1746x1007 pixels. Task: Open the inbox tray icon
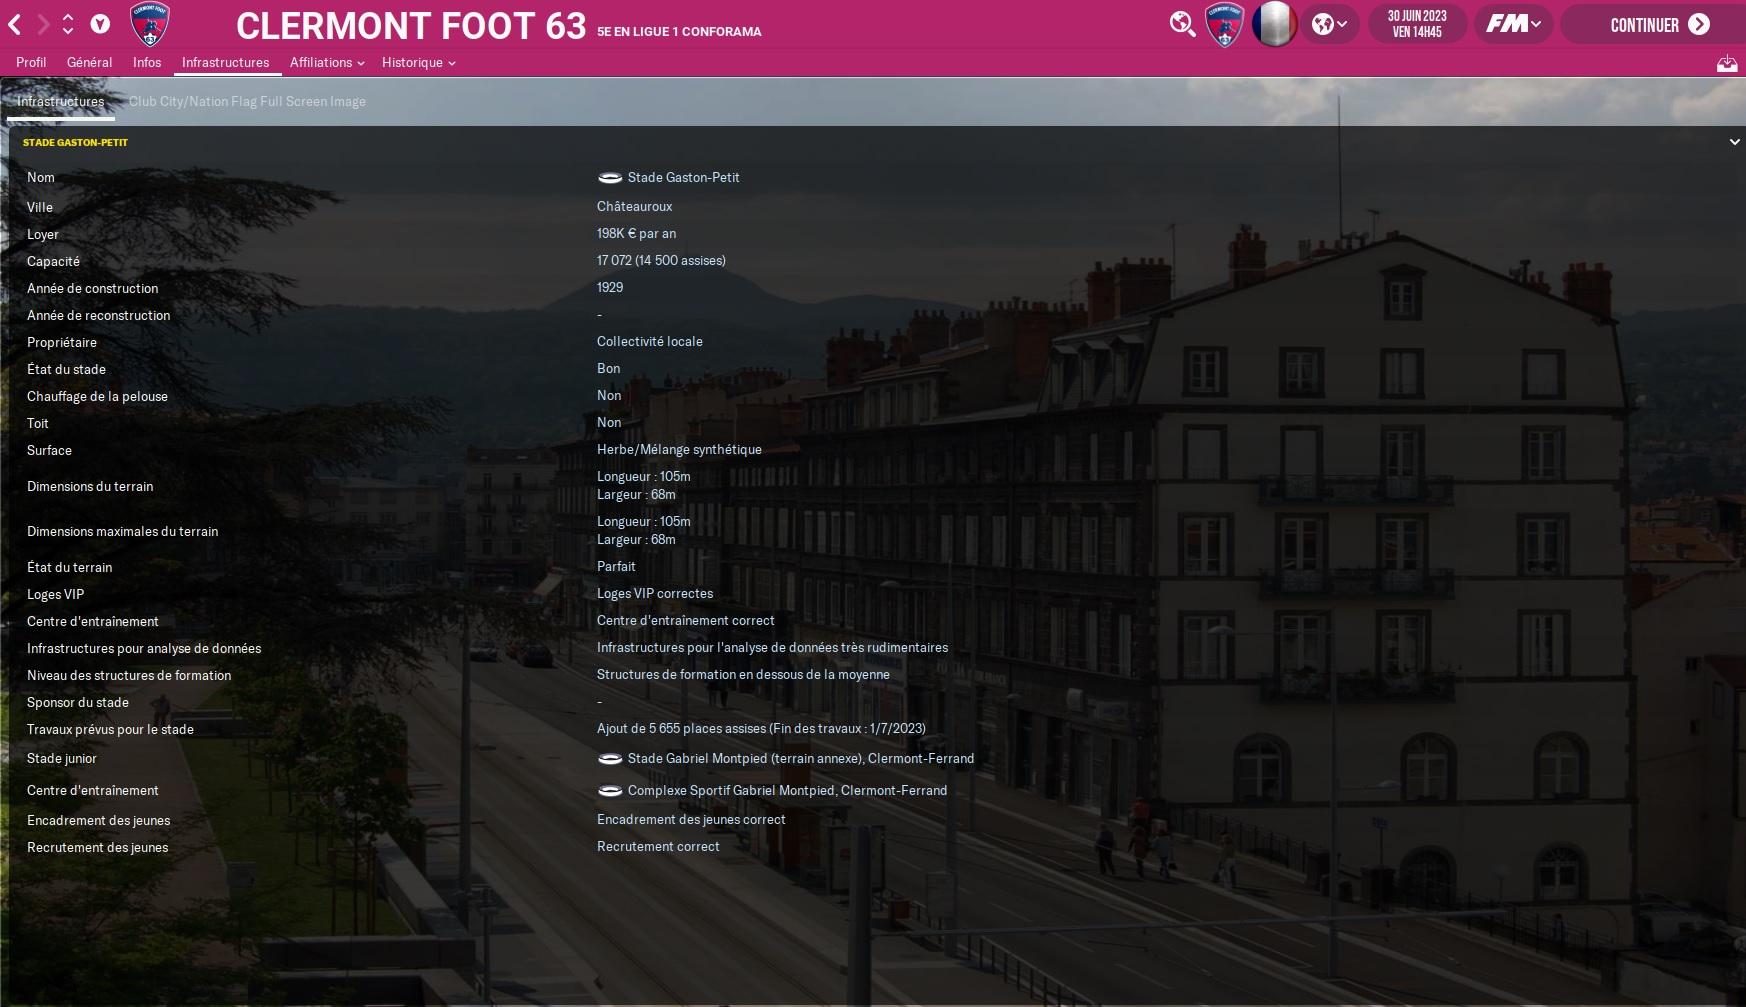(1727, 64)
